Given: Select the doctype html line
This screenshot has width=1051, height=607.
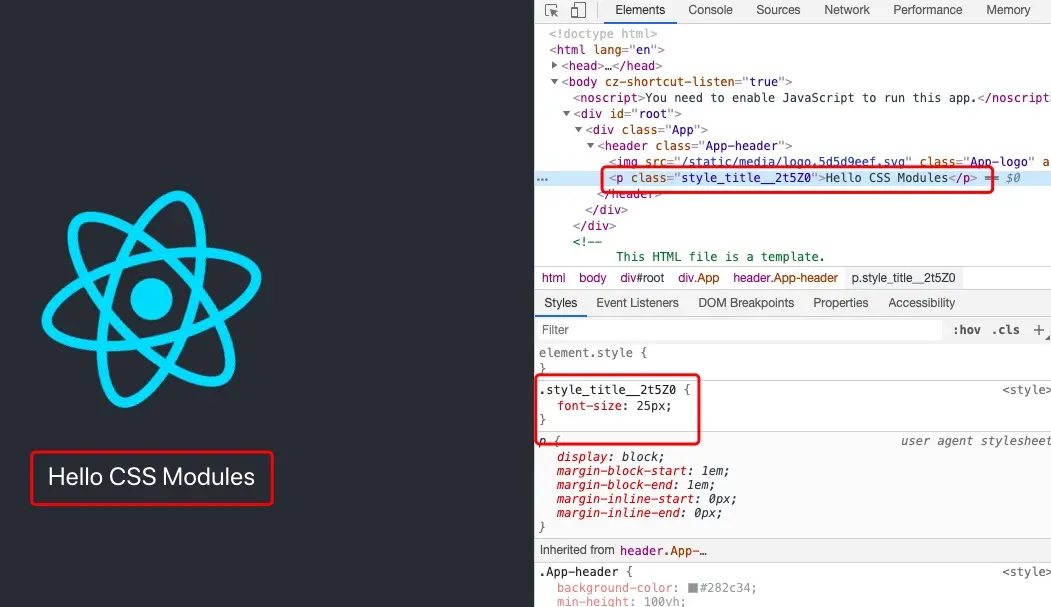Looking at the screenshot, I should (603, 33).
